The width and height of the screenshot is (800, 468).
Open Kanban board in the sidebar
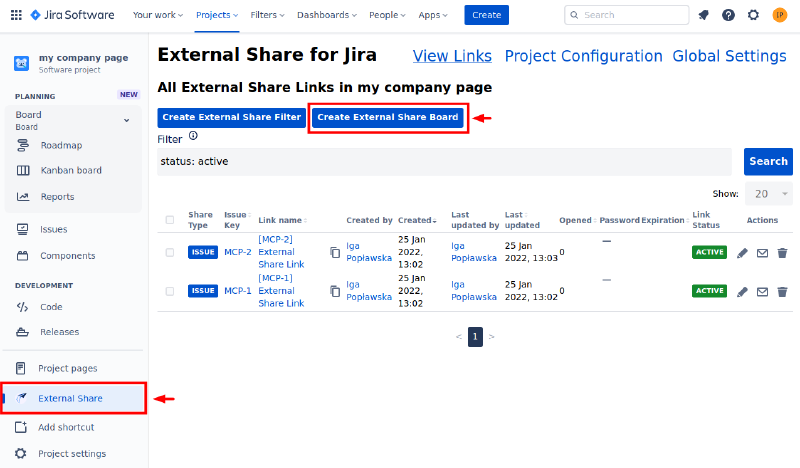[73, 170]
